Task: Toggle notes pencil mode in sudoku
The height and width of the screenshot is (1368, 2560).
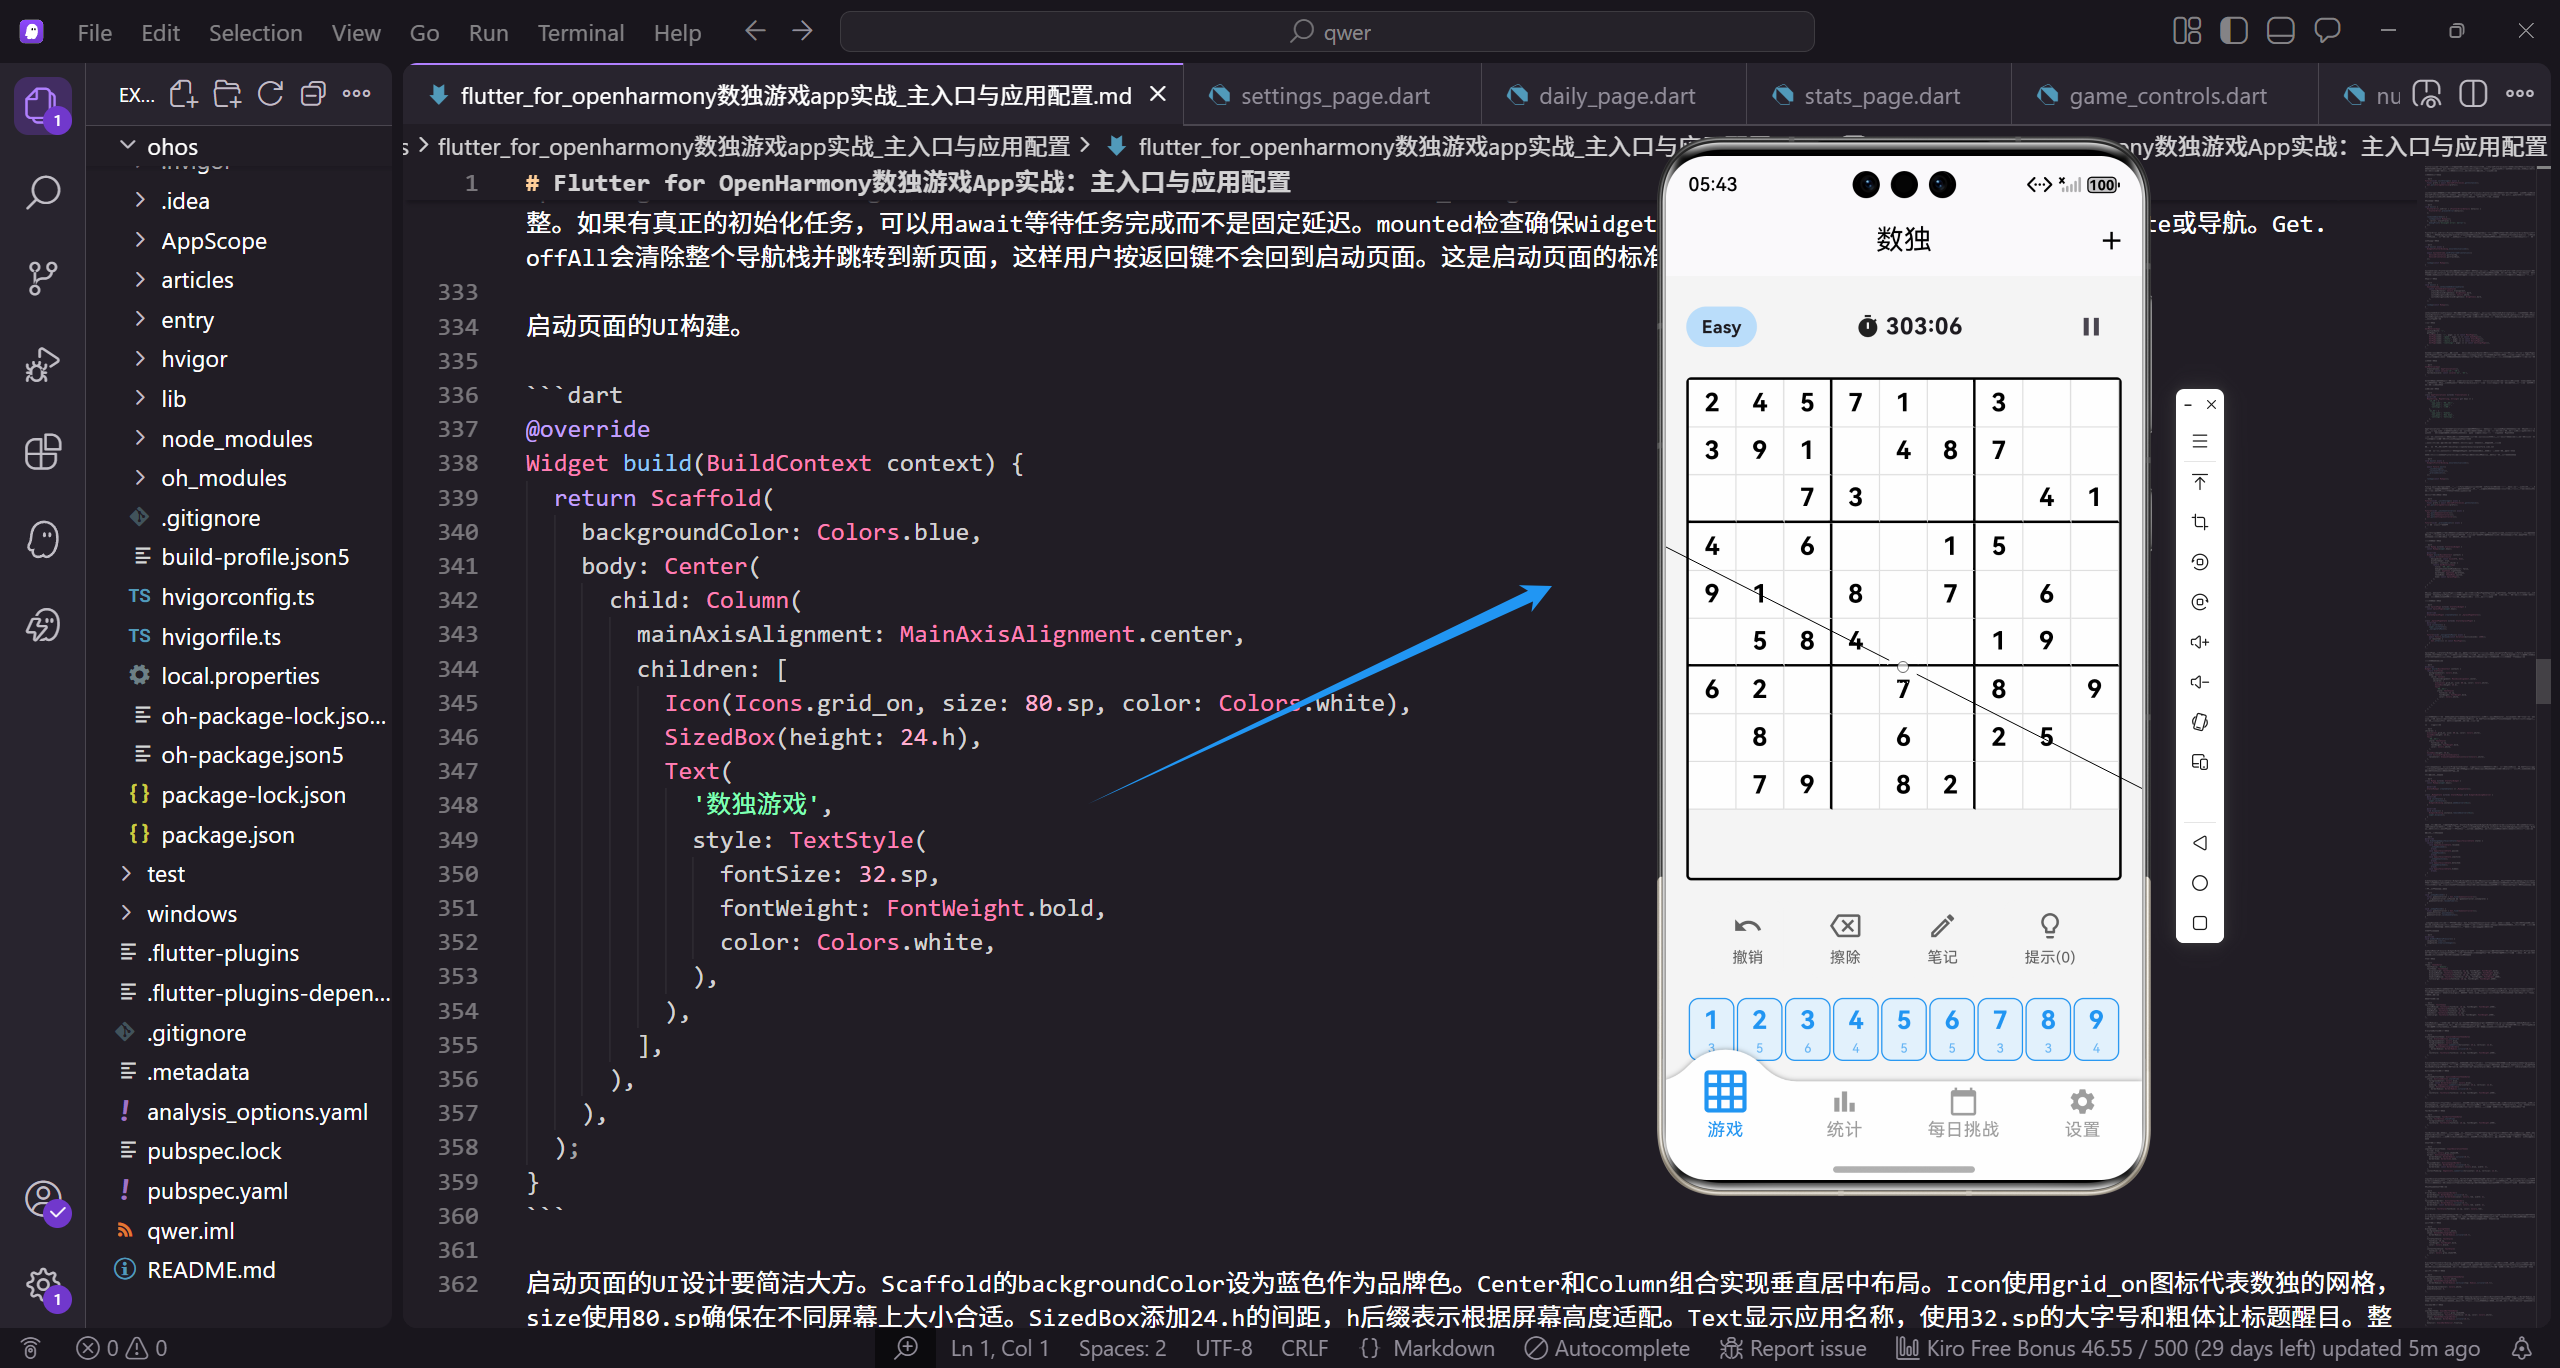Action: [1942, 926]
